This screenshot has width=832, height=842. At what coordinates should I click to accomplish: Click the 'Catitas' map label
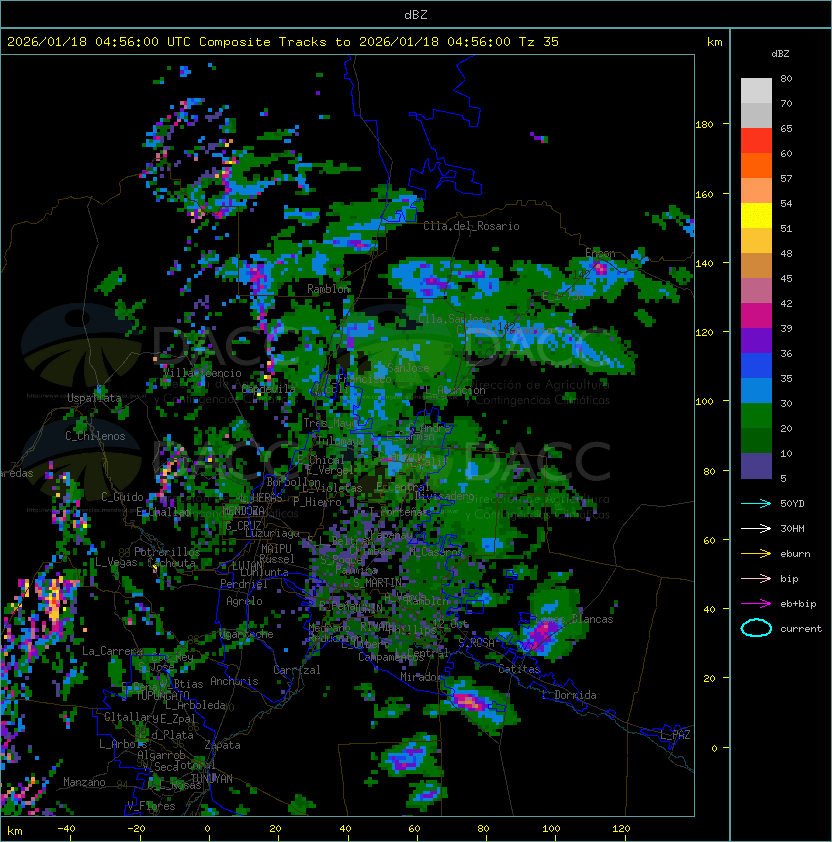(519, 669)
